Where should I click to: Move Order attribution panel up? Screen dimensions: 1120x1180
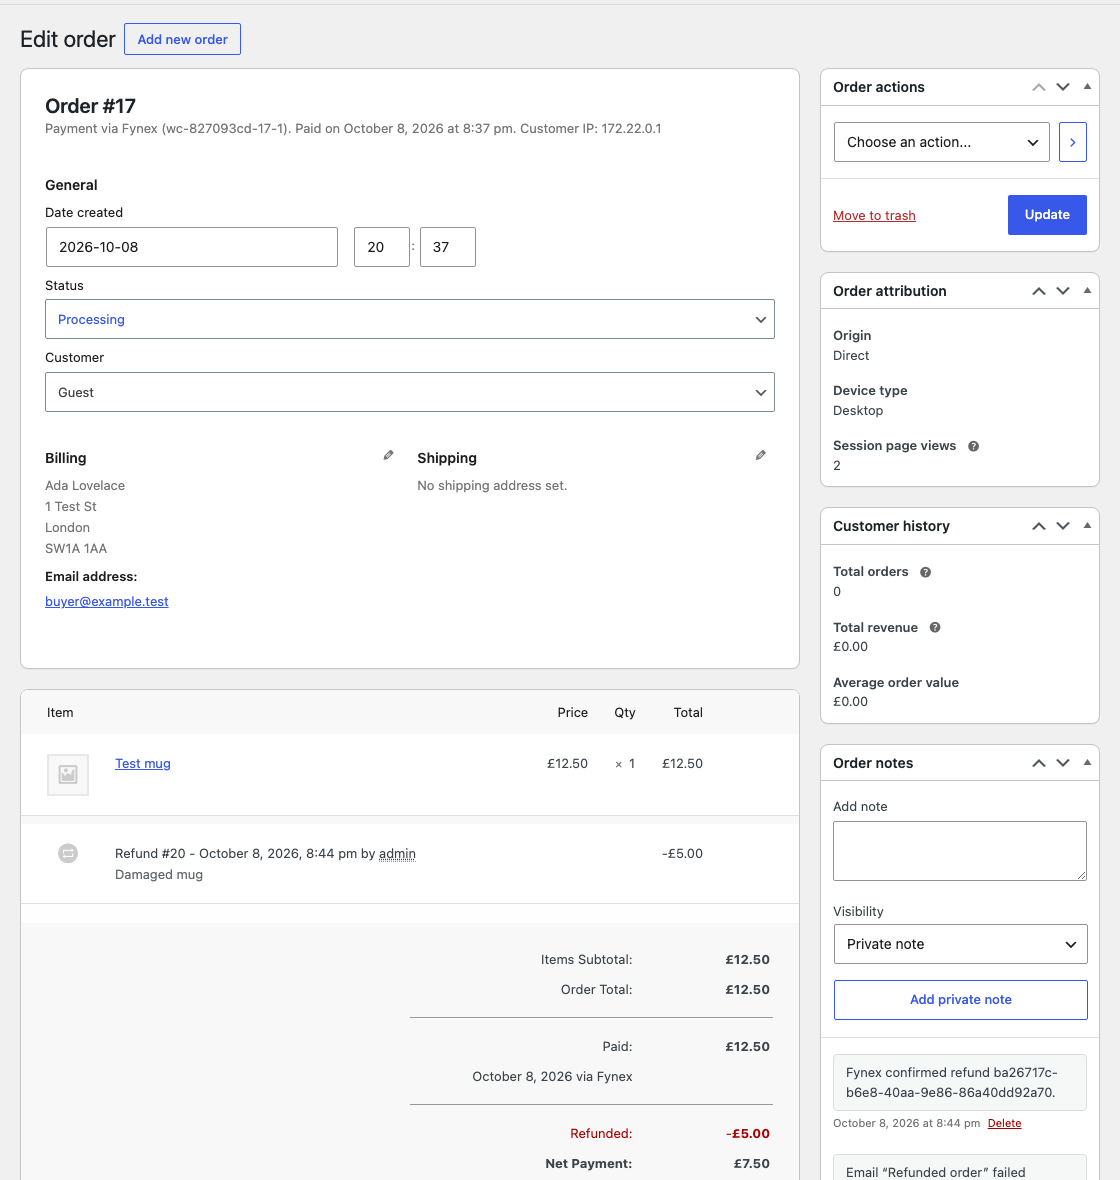click(x=1039, y=291)
